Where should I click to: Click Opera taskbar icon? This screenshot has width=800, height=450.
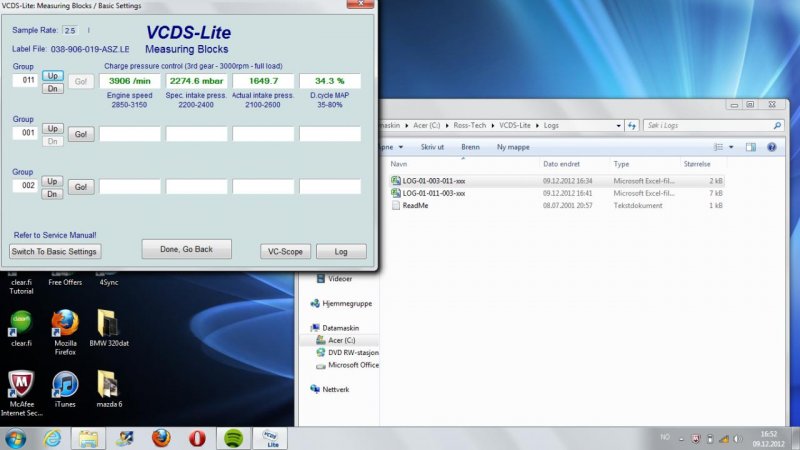tap(197, 439)
